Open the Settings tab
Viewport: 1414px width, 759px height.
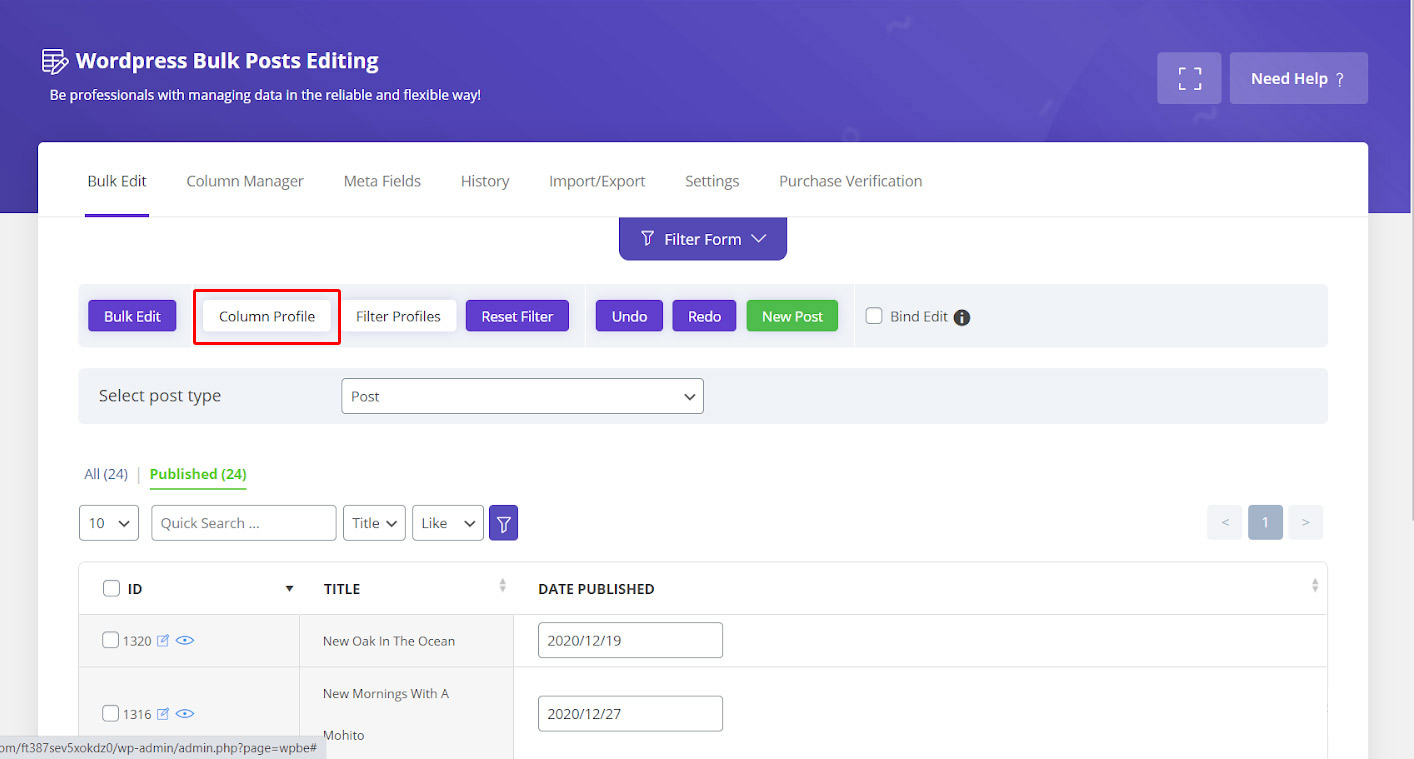(712, 181)
